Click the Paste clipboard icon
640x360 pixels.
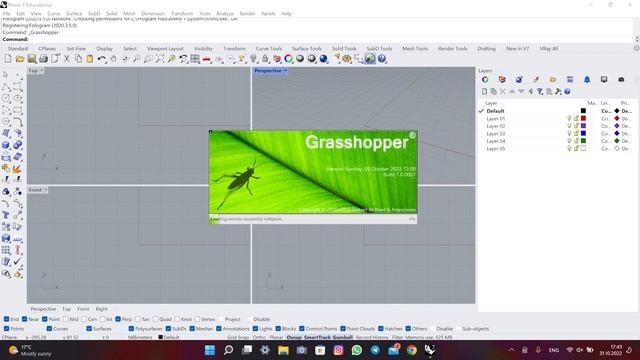(x=90, y=59)
